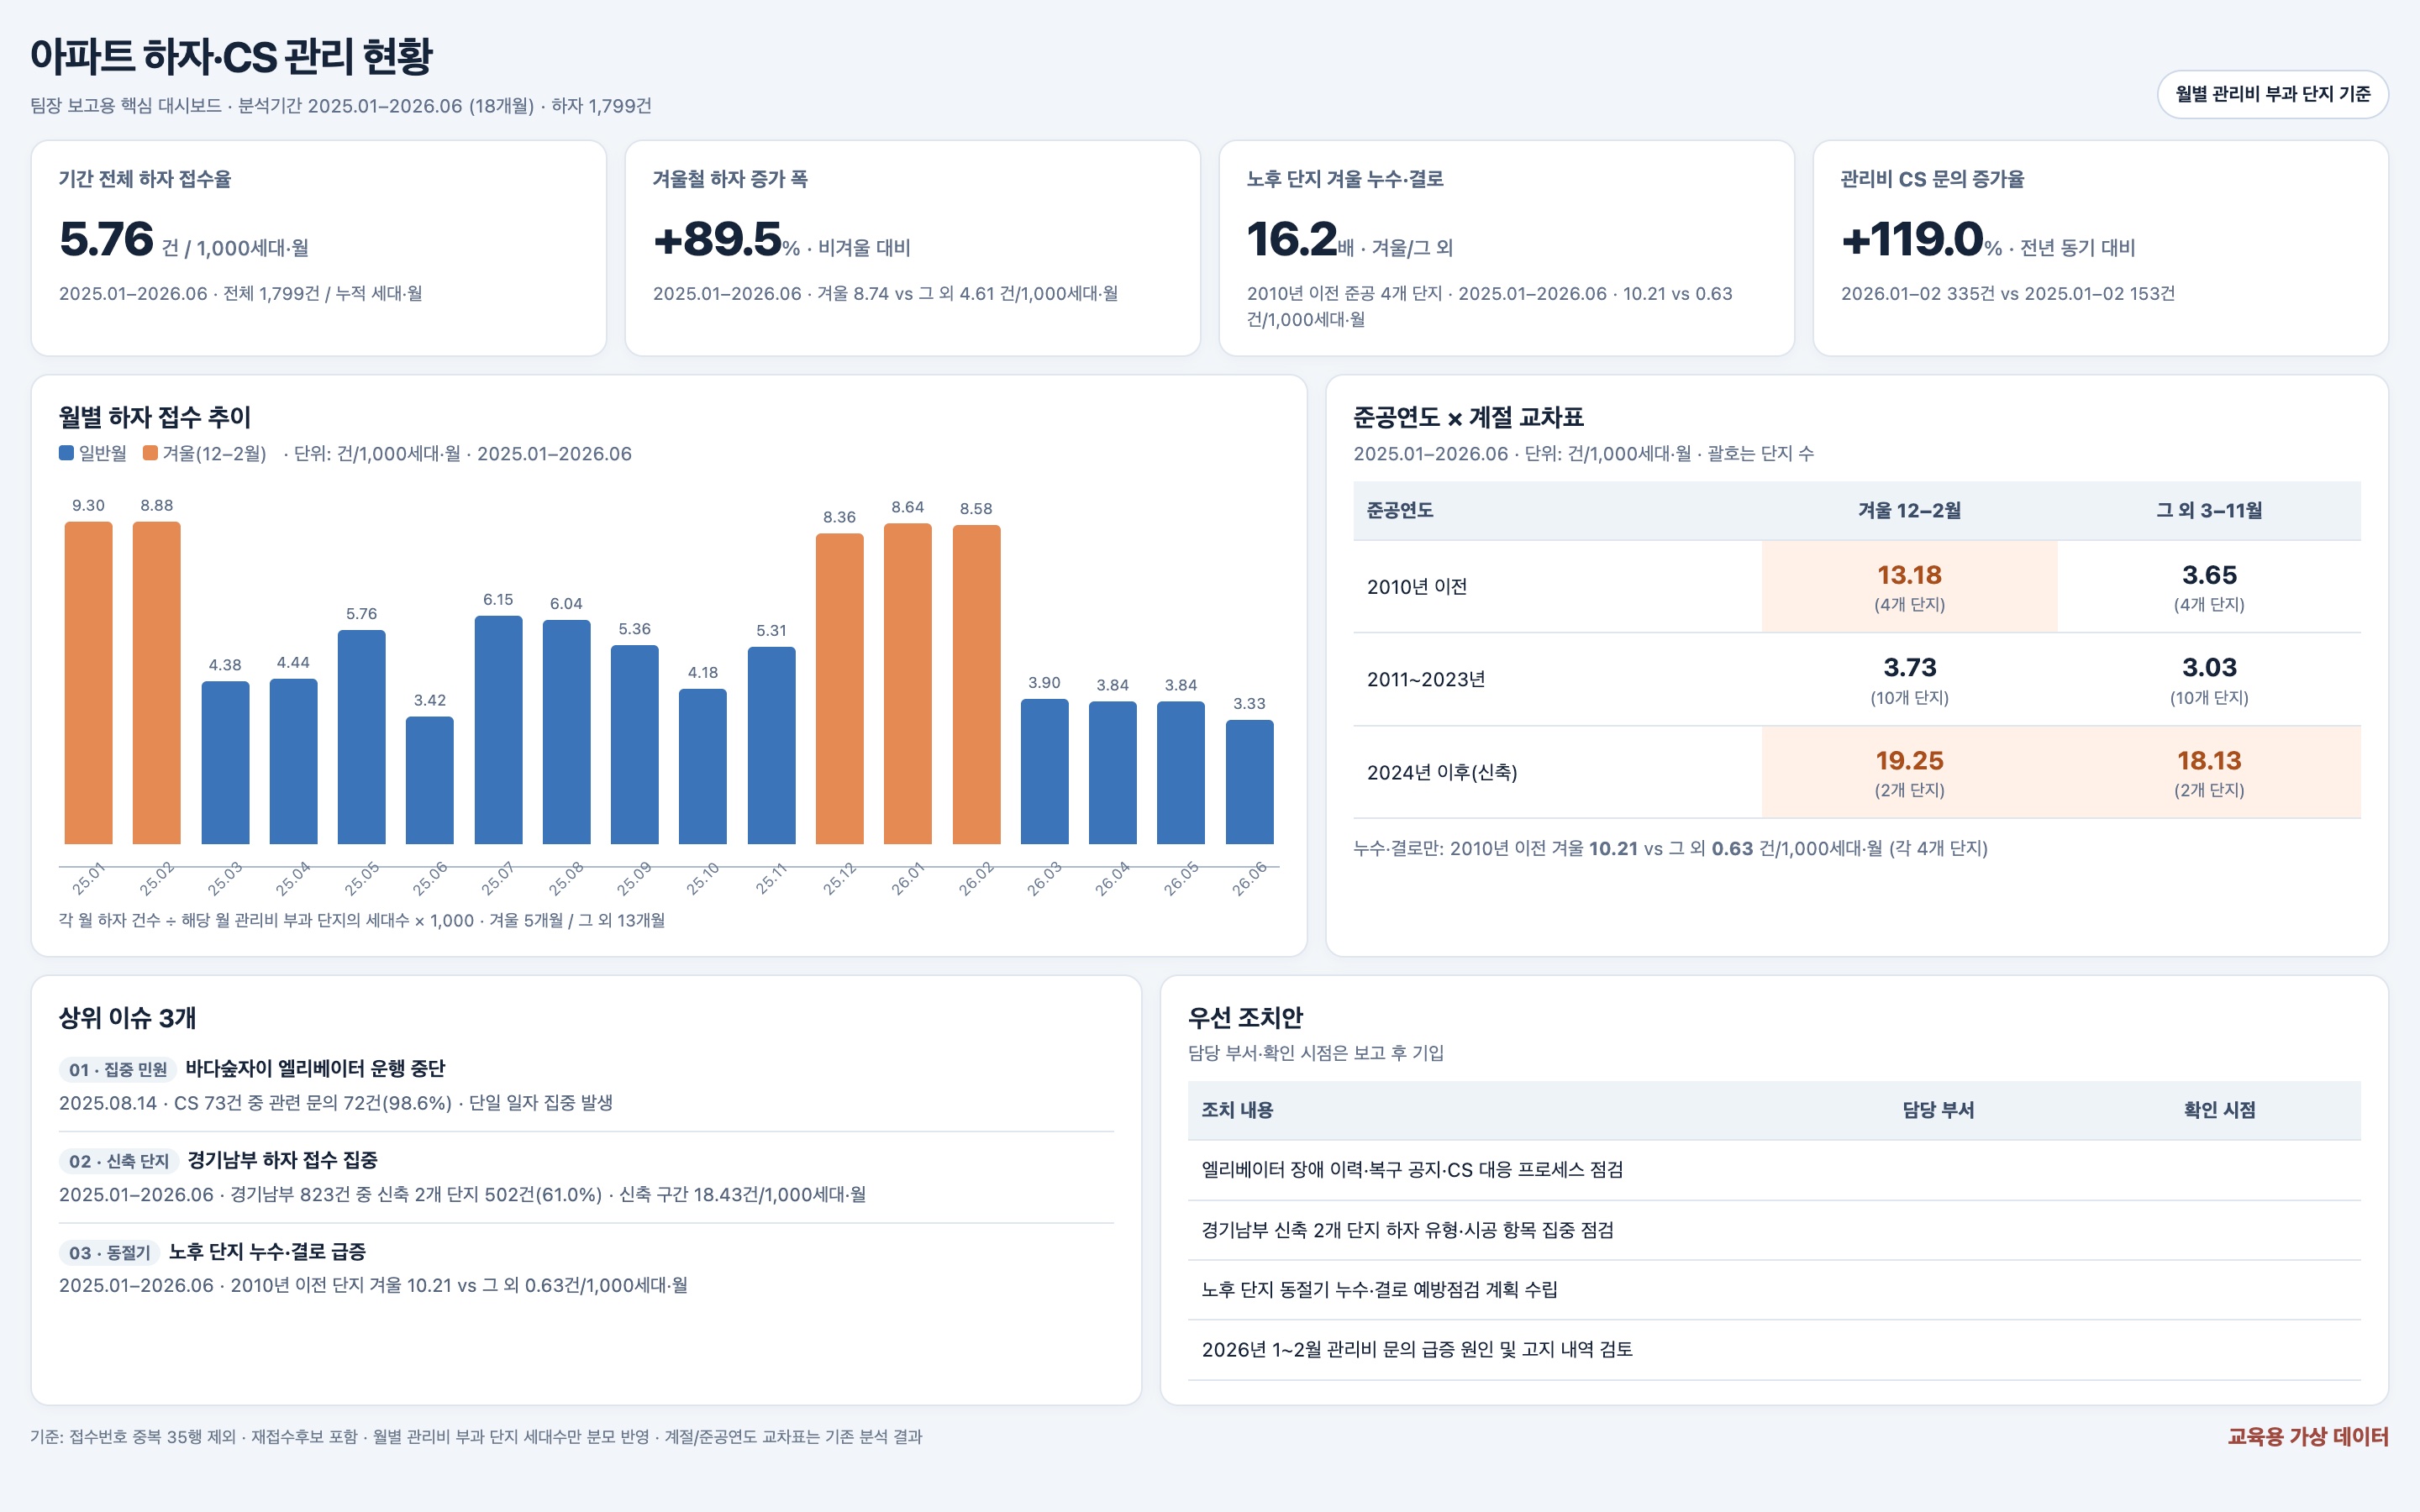
Task: Click the 노후 단지 동절기 누수·결로 예방점검 row
Action: [1774, 1290]
